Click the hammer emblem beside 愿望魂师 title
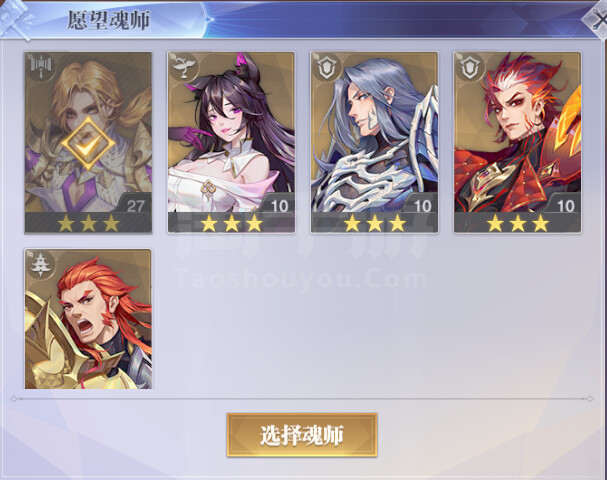 point(17,19)
